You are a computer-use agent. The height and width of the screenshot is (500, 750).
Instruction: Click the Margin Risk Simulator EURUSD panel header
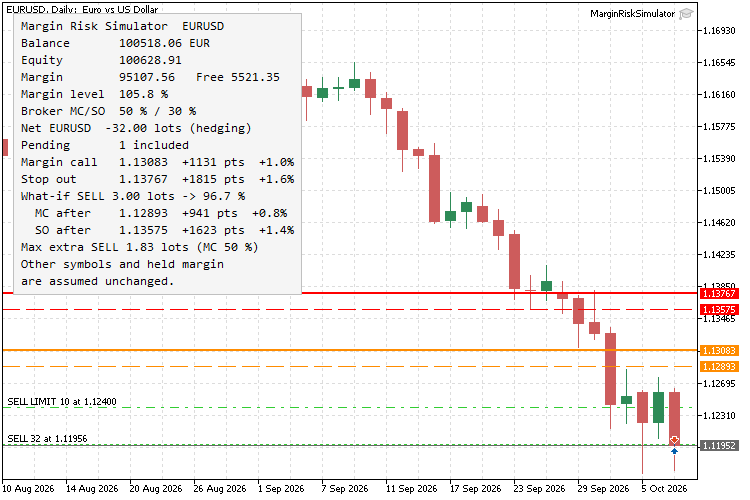click(122, 26)
